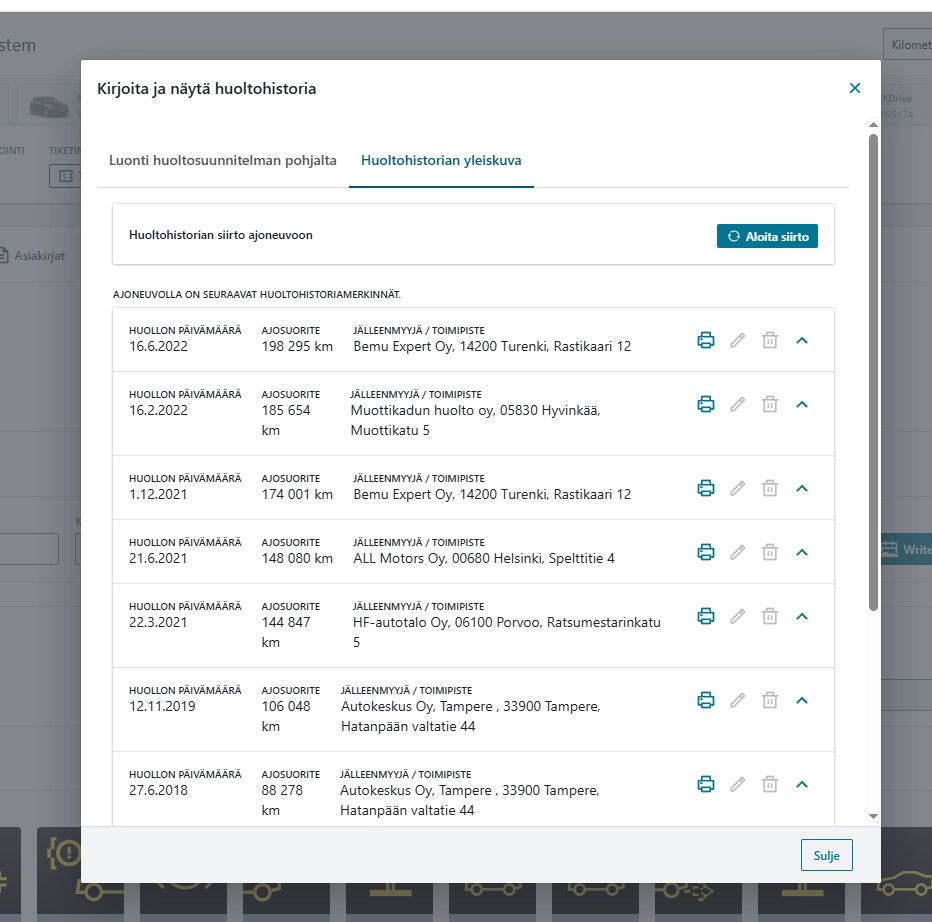Edit the HF-autotalo Oy service entry
Image resolution: width=932 pixels, height=922 pixels.
pyautogui.click(x=738, y=616)
